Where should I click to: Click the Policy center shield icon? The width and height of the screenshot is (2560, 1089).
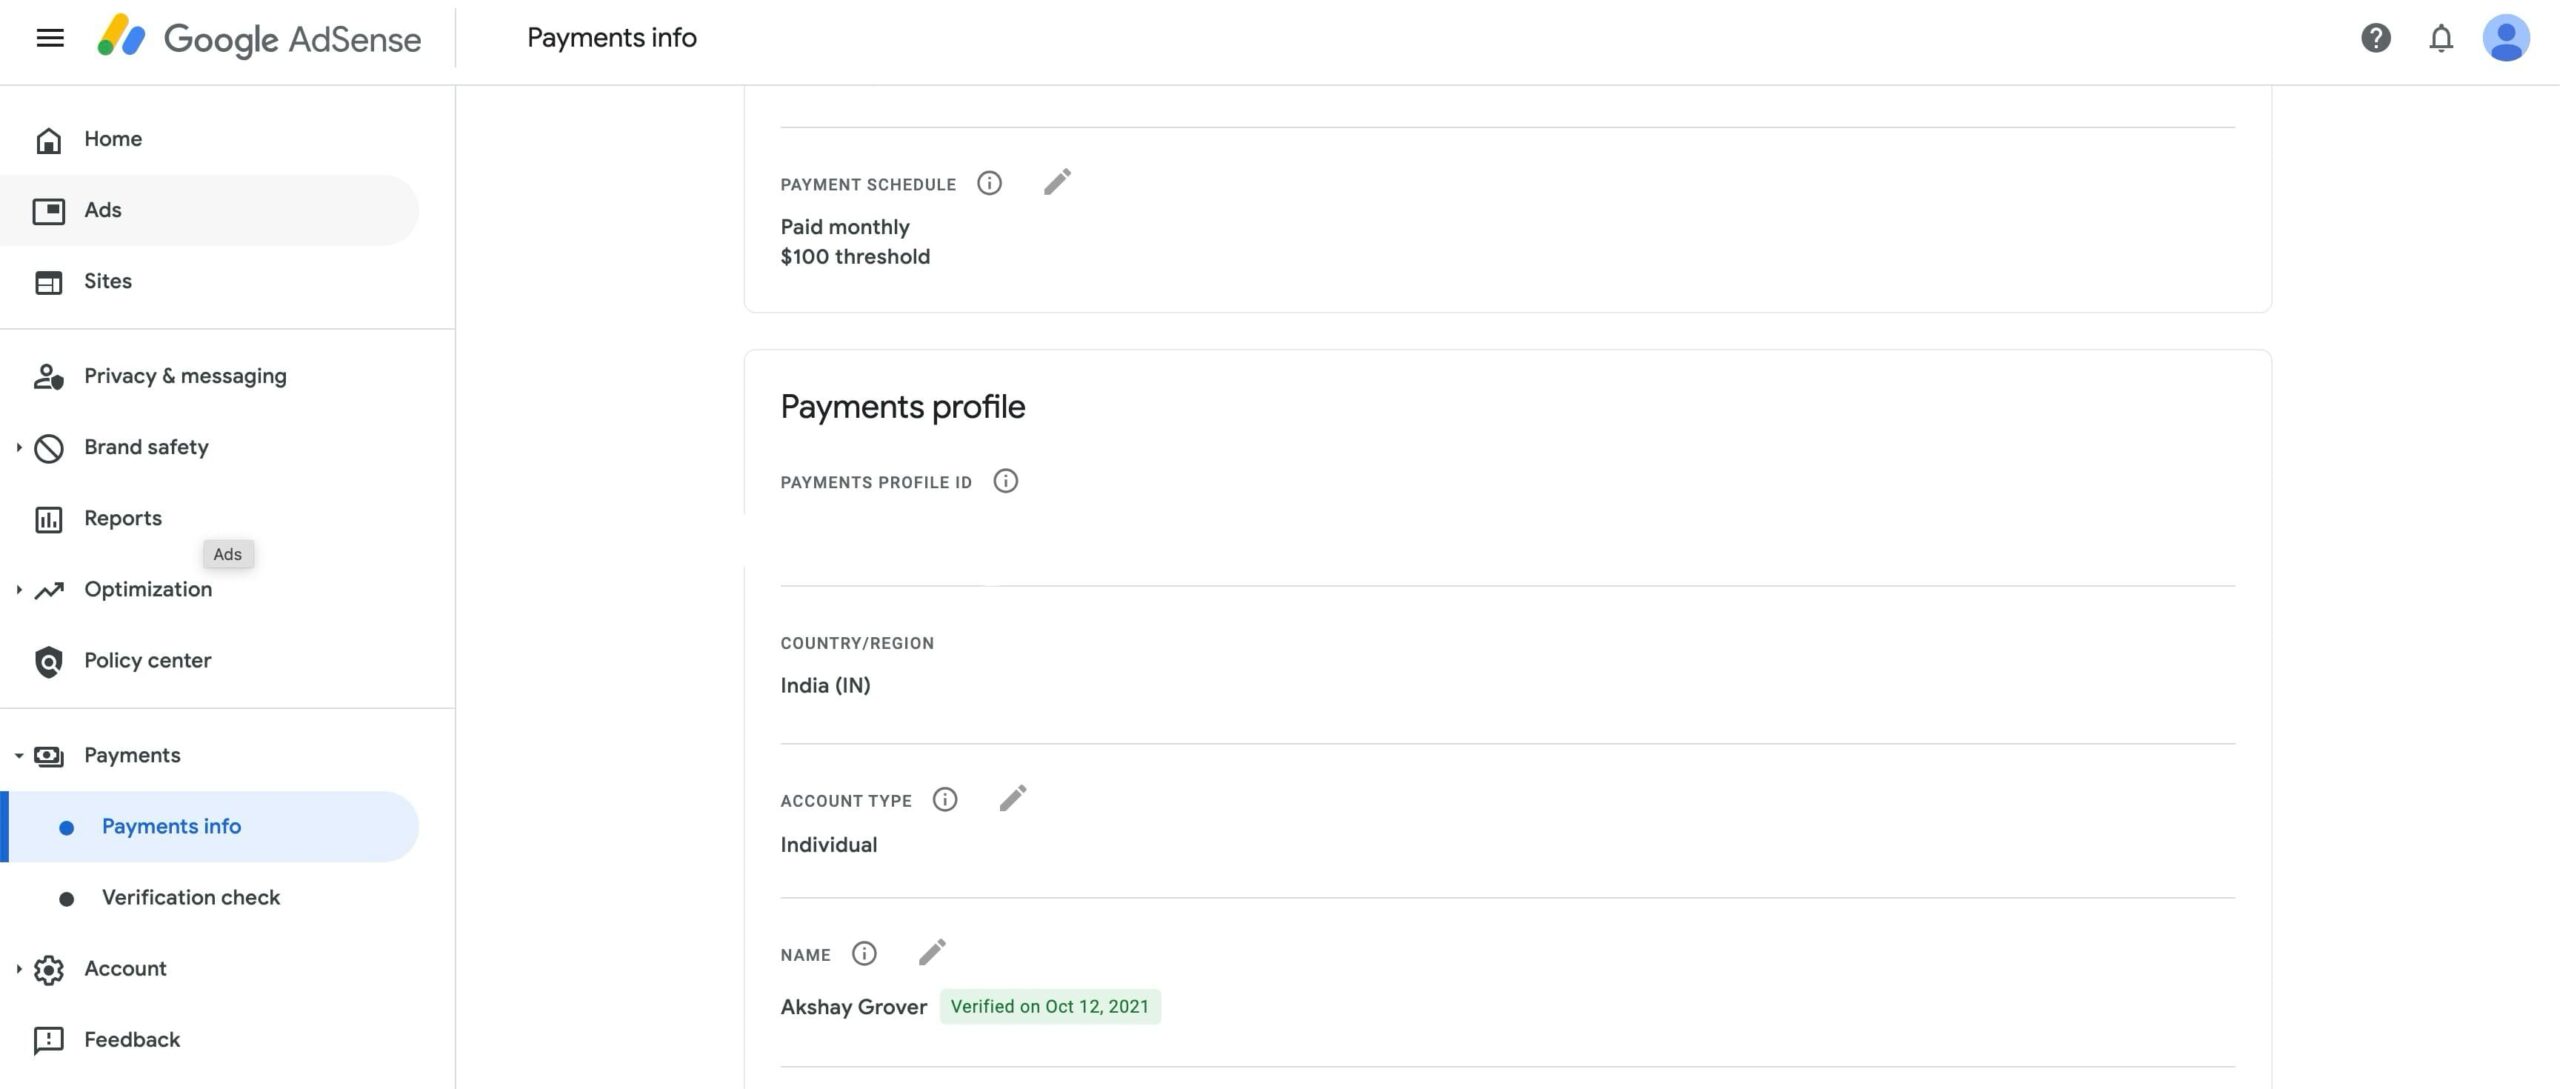coord(48,661)
